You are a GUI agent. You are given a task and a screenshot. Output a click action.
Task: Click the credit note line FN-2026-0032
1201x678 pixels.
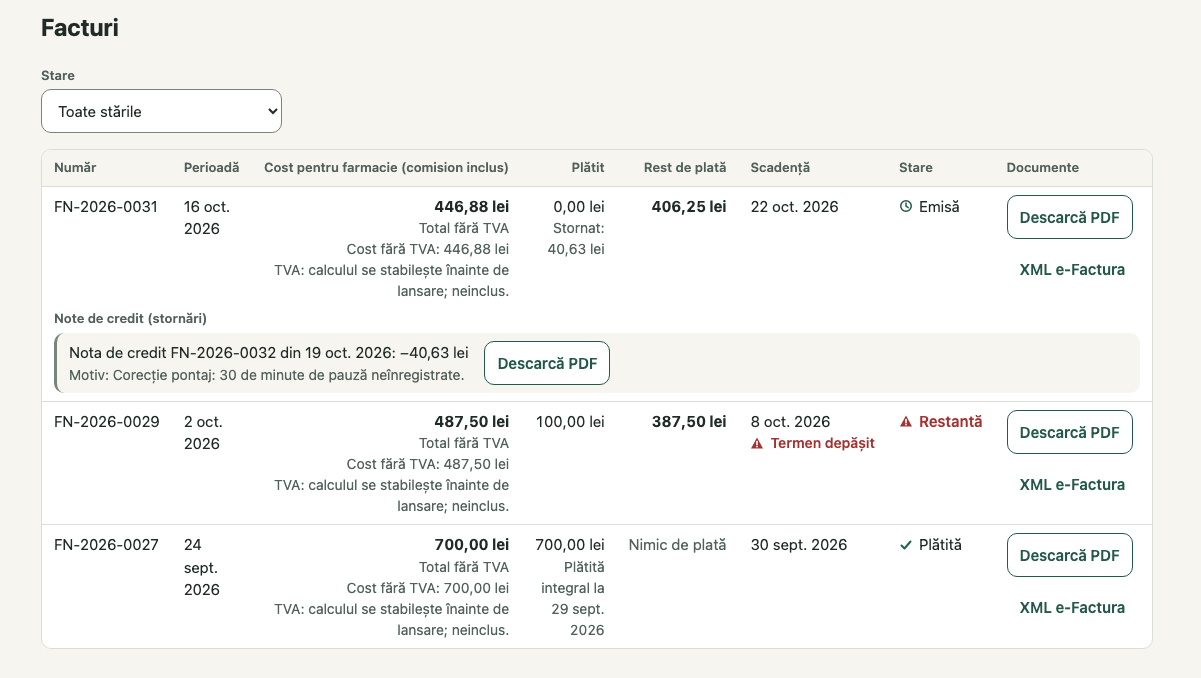point(269,353)
